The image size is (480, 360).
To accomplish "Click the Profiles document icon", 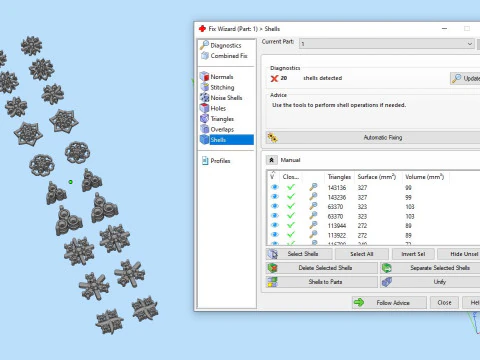I will pos(205,161).
